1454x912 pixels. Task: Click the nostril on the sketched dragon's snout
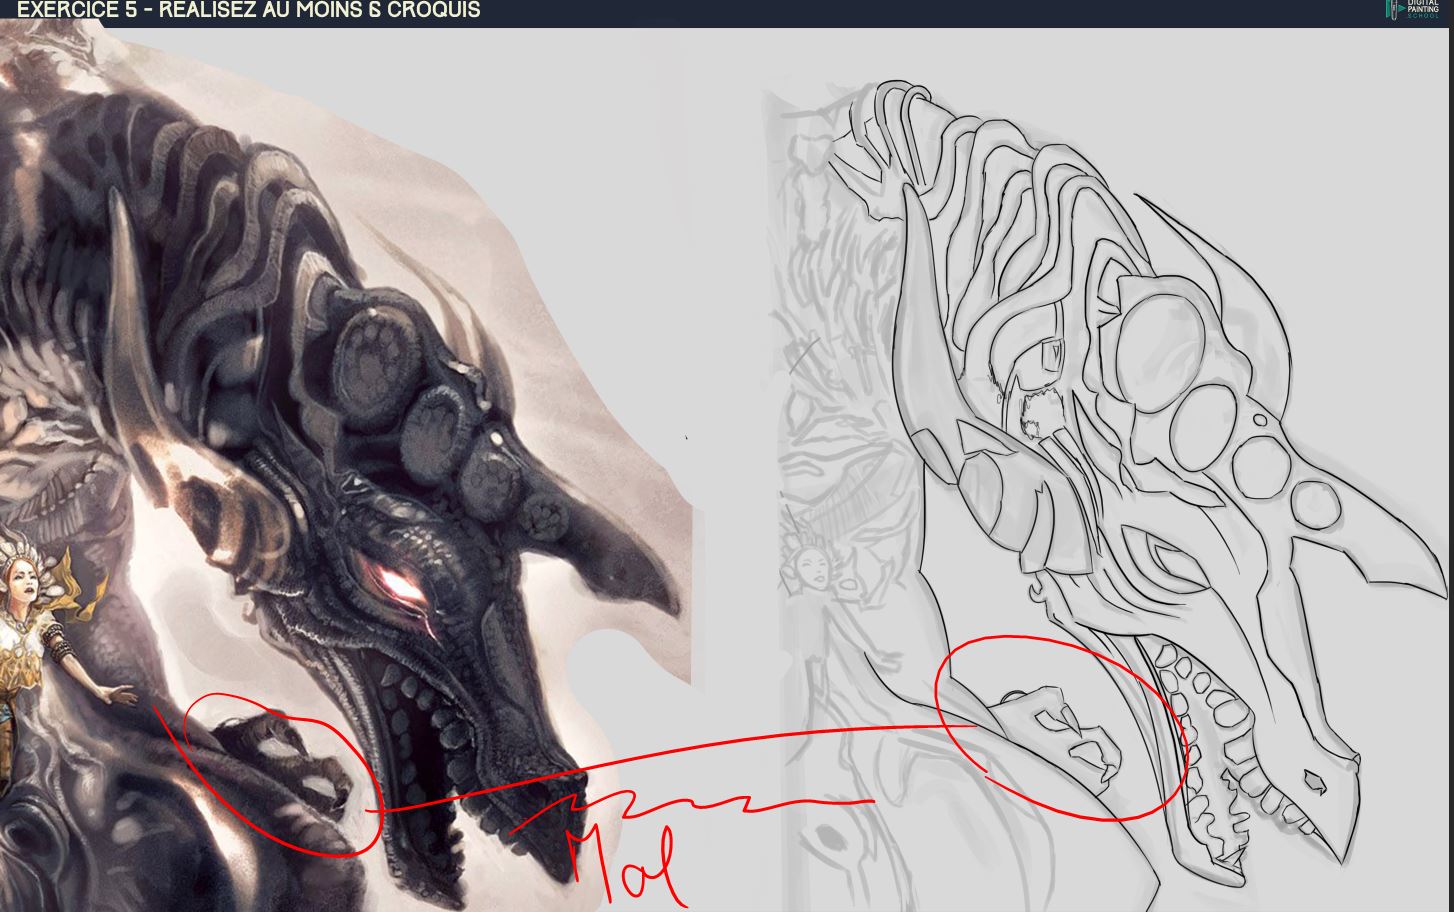pos(1315,782)
